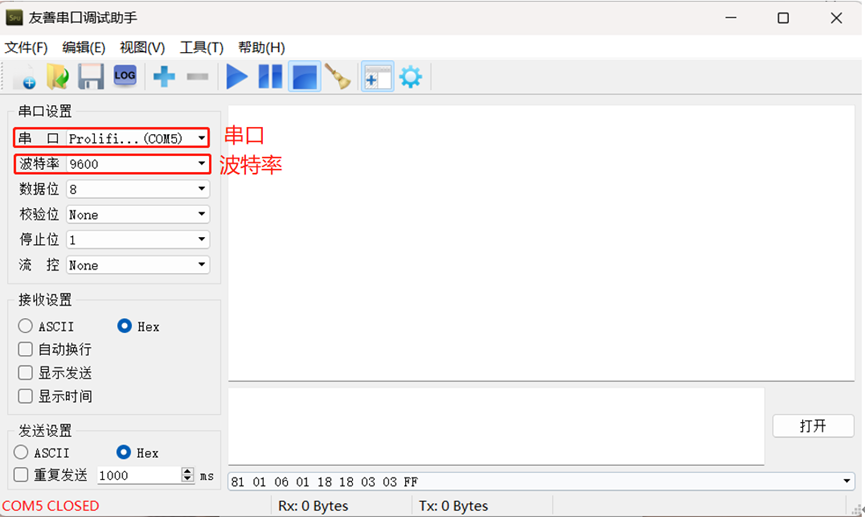Screen dimensions: 865x517
Task: Open the 波特率 9600 dropdown
Action: click(137, 164)
